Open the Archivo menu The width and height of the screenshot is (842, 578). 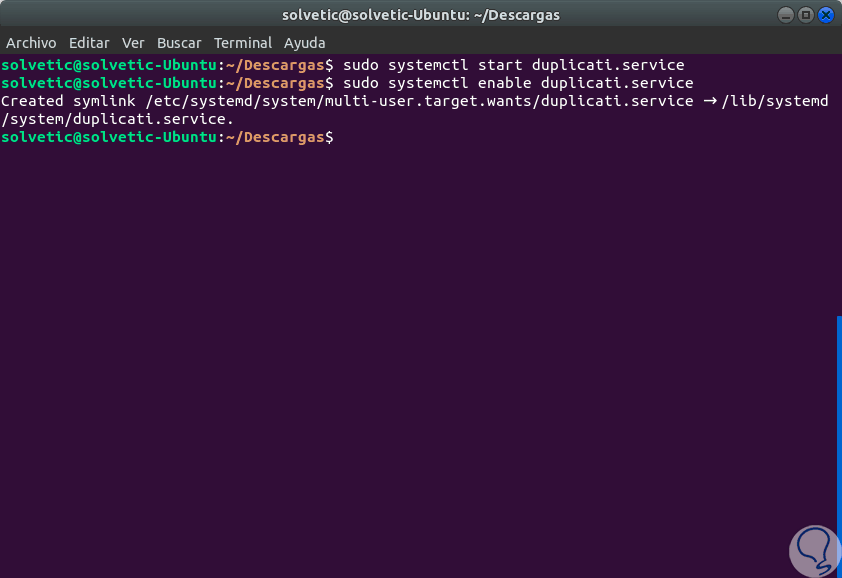pos(31,43)
